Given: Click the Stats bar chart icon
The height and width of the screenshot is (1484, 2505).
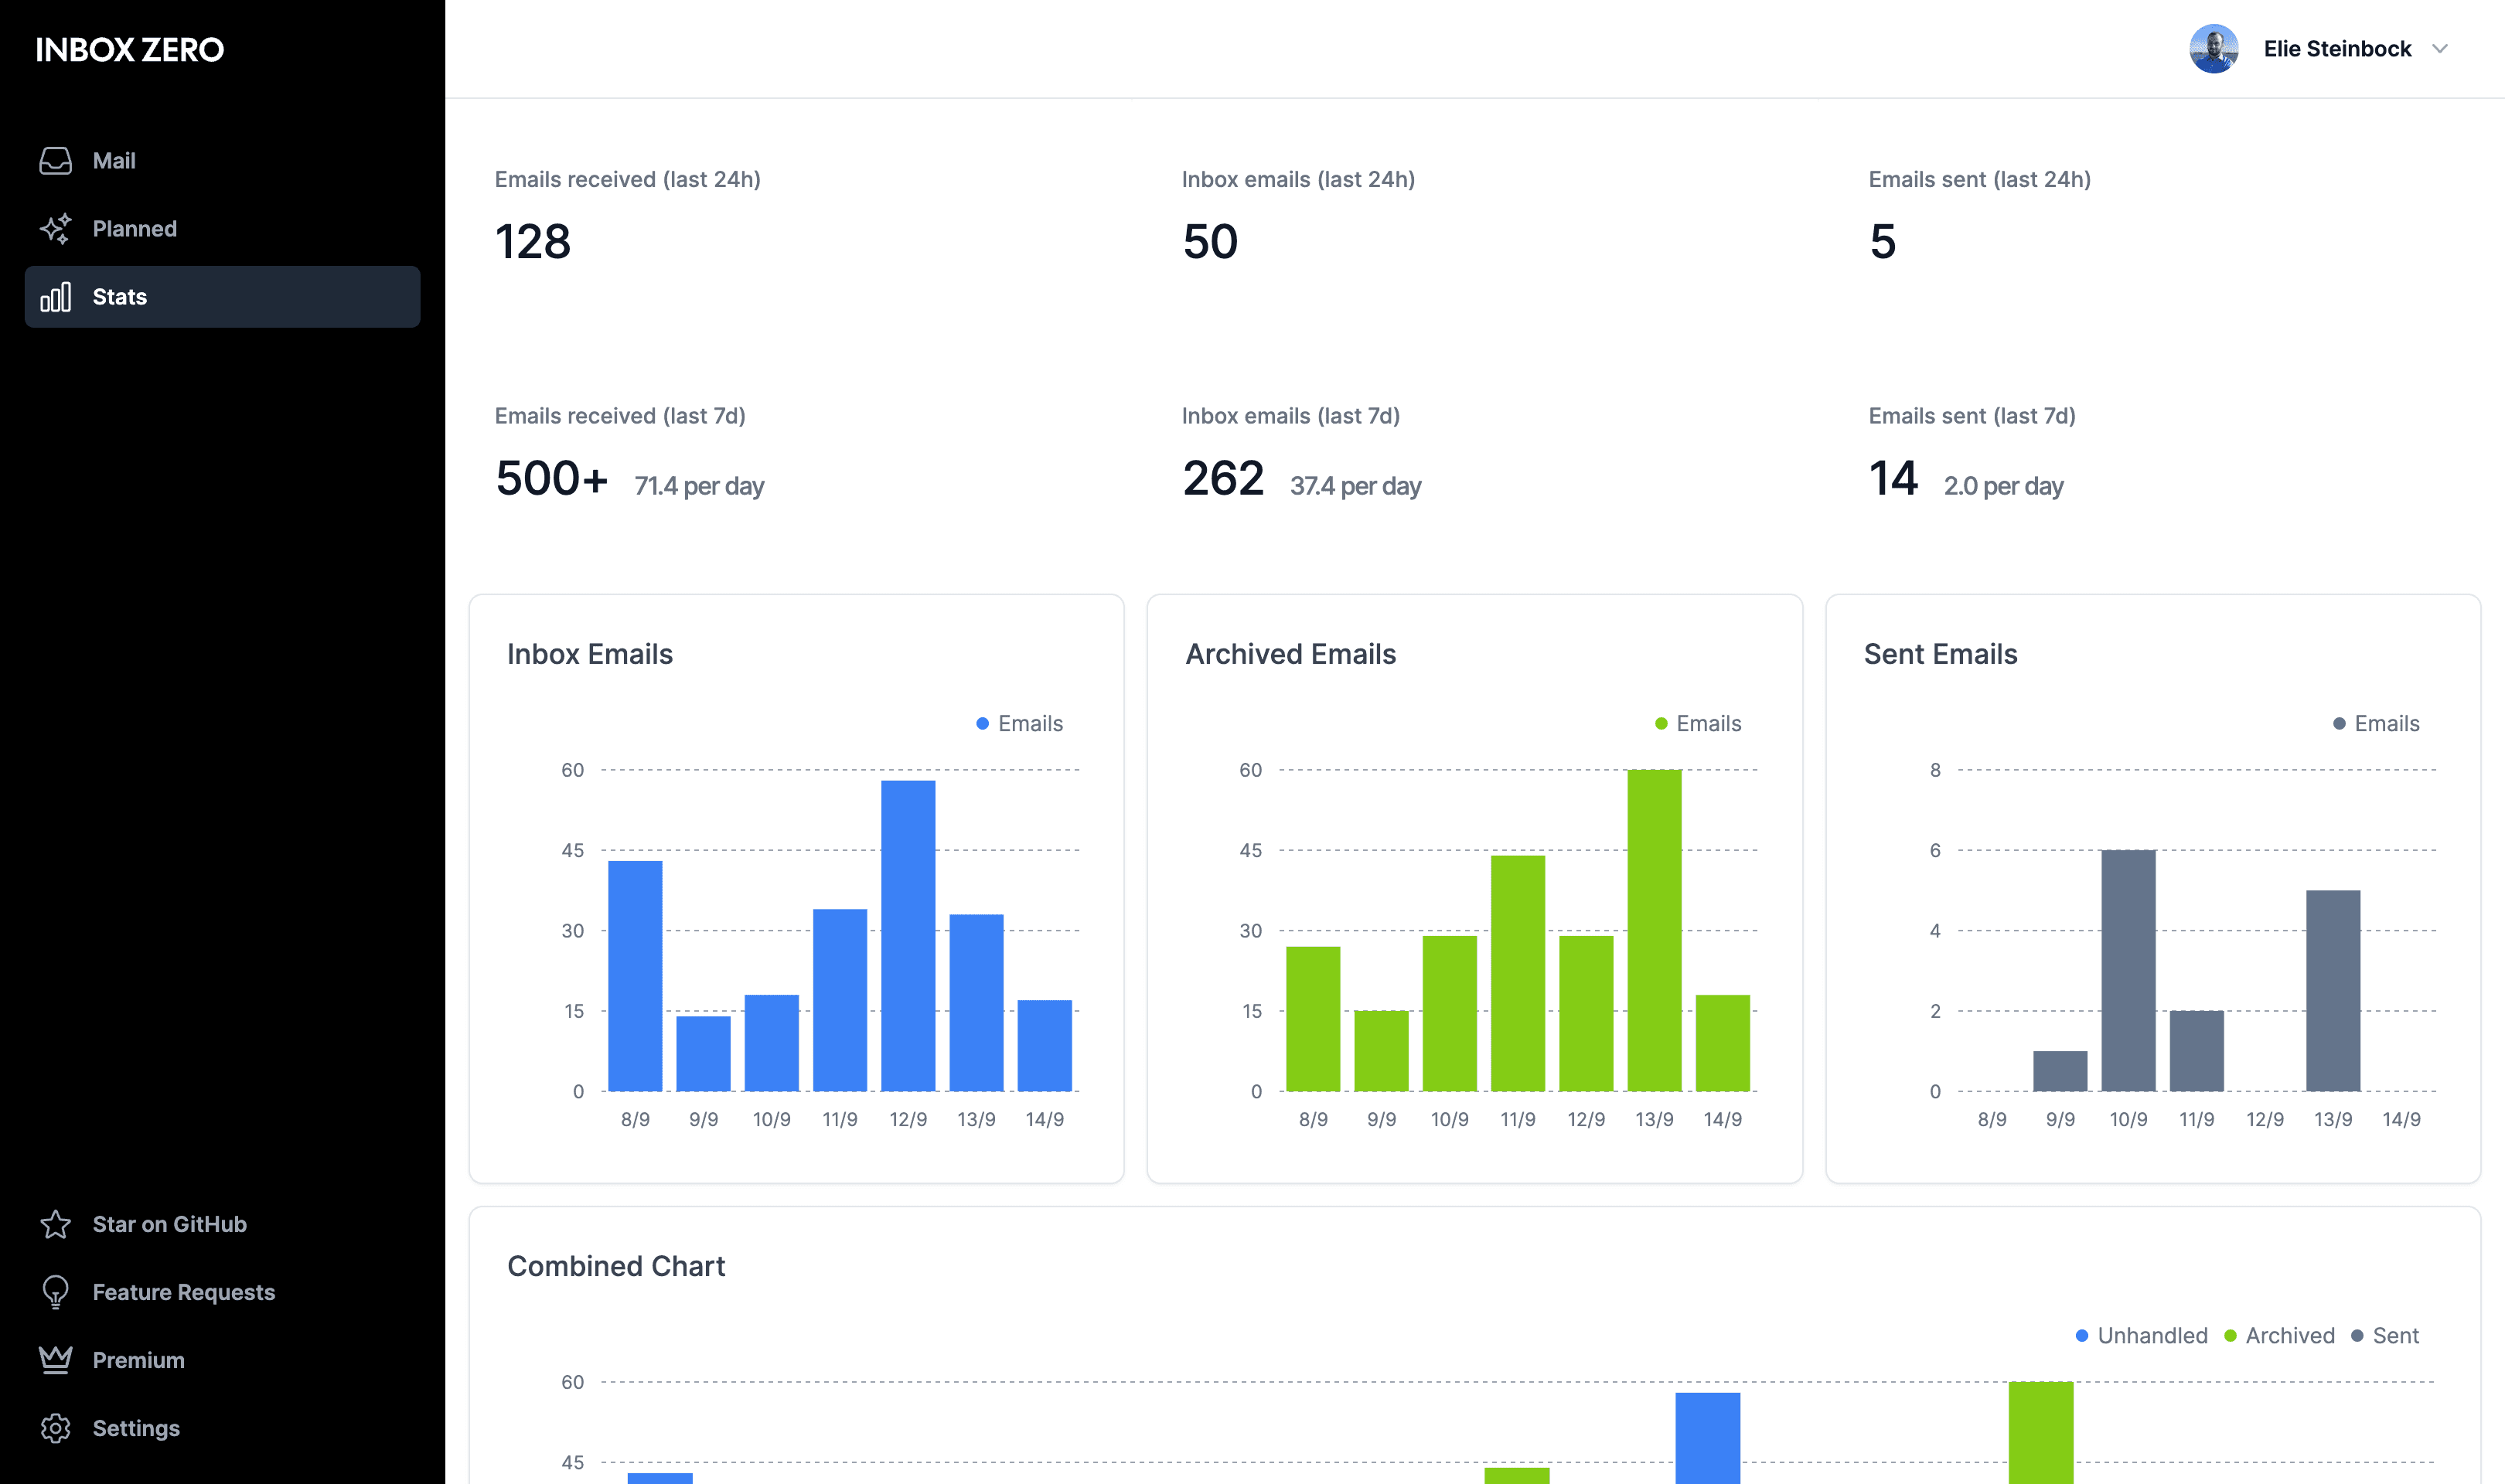Looking at the screenshot, I should (55, 297).
